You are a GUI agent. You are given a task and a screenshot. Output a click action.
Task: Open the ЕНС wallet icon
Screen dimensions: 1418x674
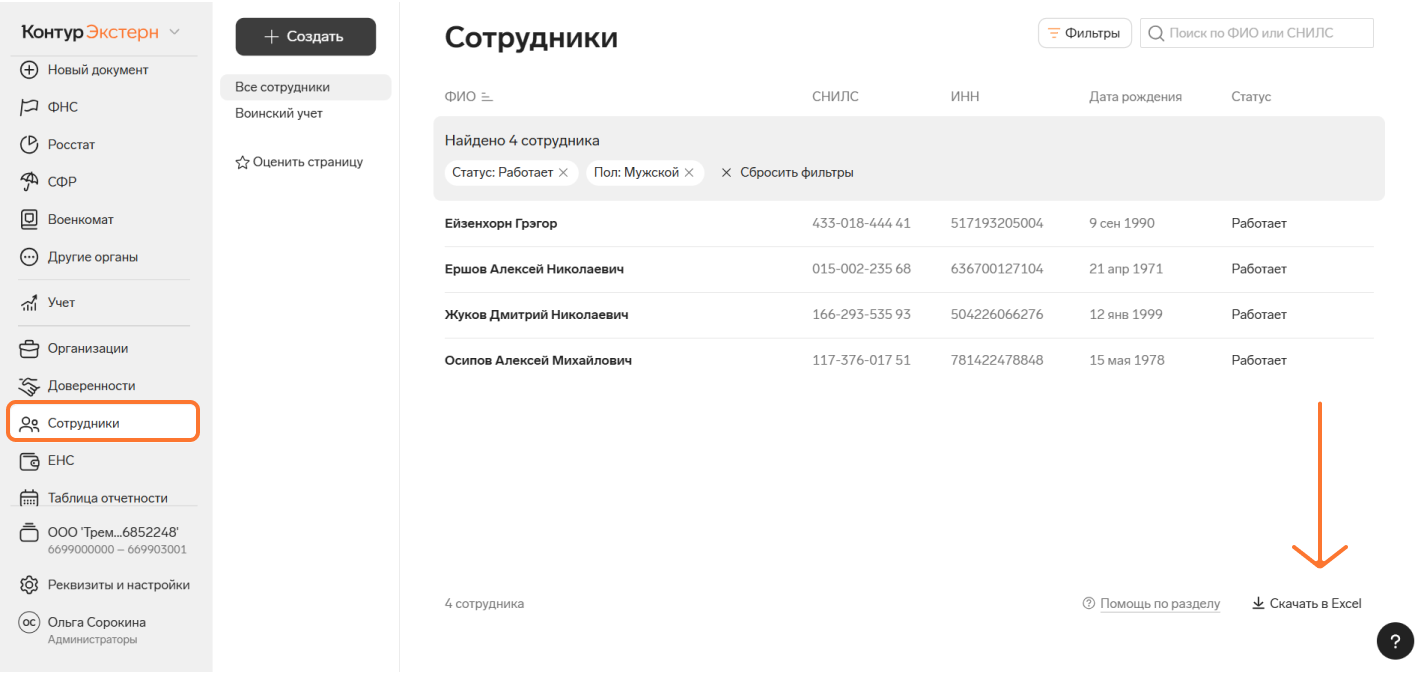[x=29, y=461]
